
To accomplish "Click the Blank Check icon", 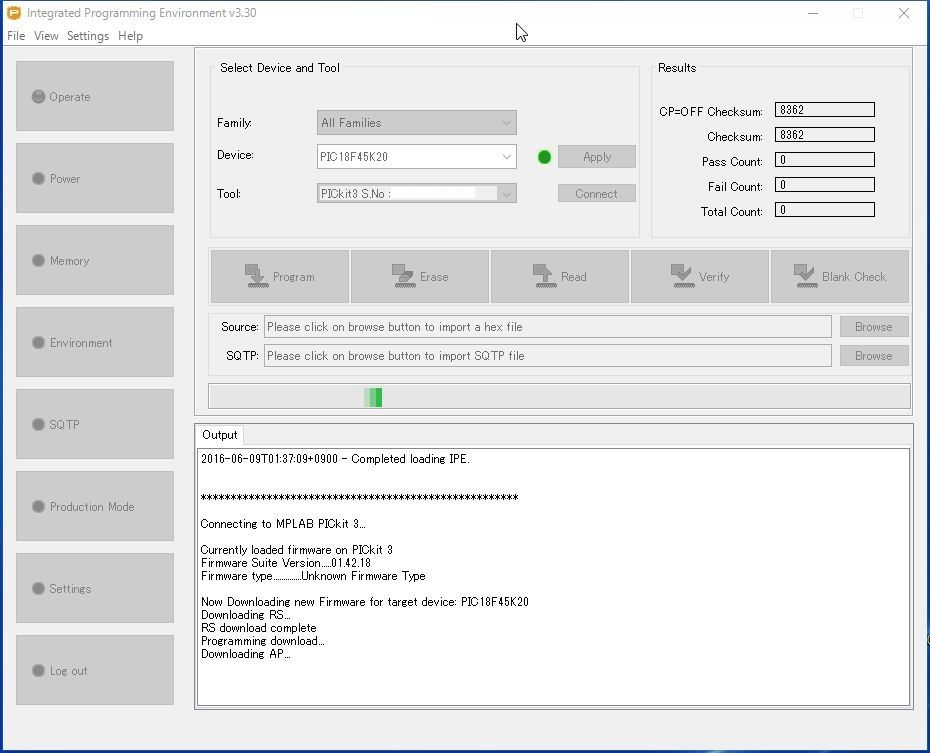I will coord(805,276).
